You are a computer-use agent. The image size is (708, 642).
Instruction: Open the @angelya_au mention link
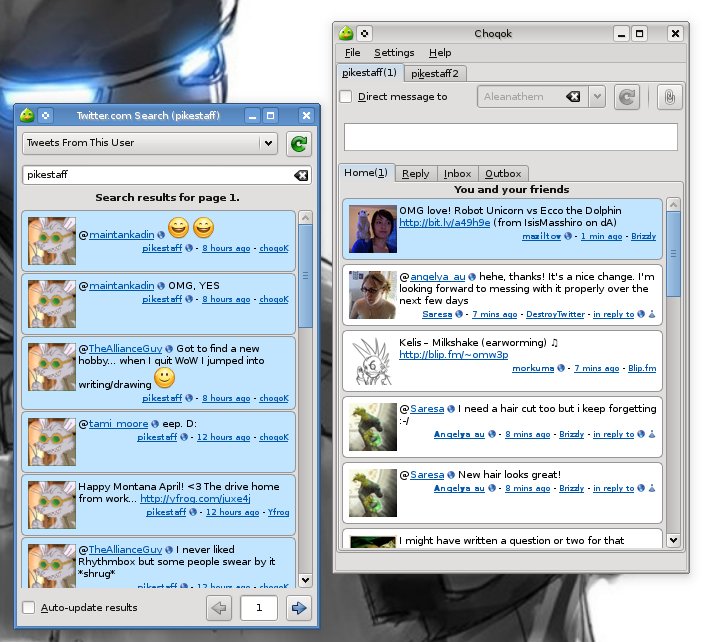tap(438, 277)
